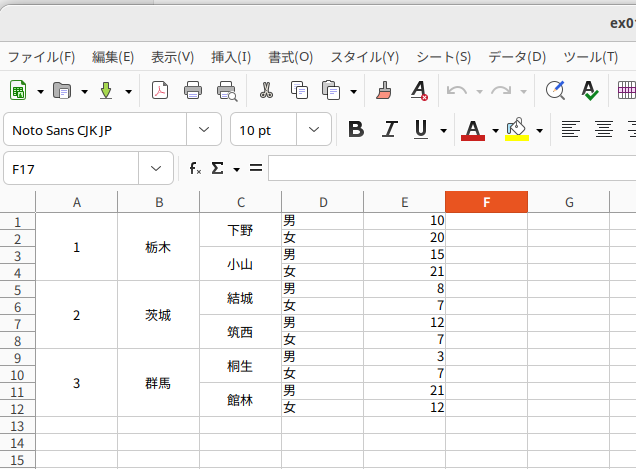Open the 編集(E) menu
Viewport: 636px width, 469px height.
(x=113, y=57)
